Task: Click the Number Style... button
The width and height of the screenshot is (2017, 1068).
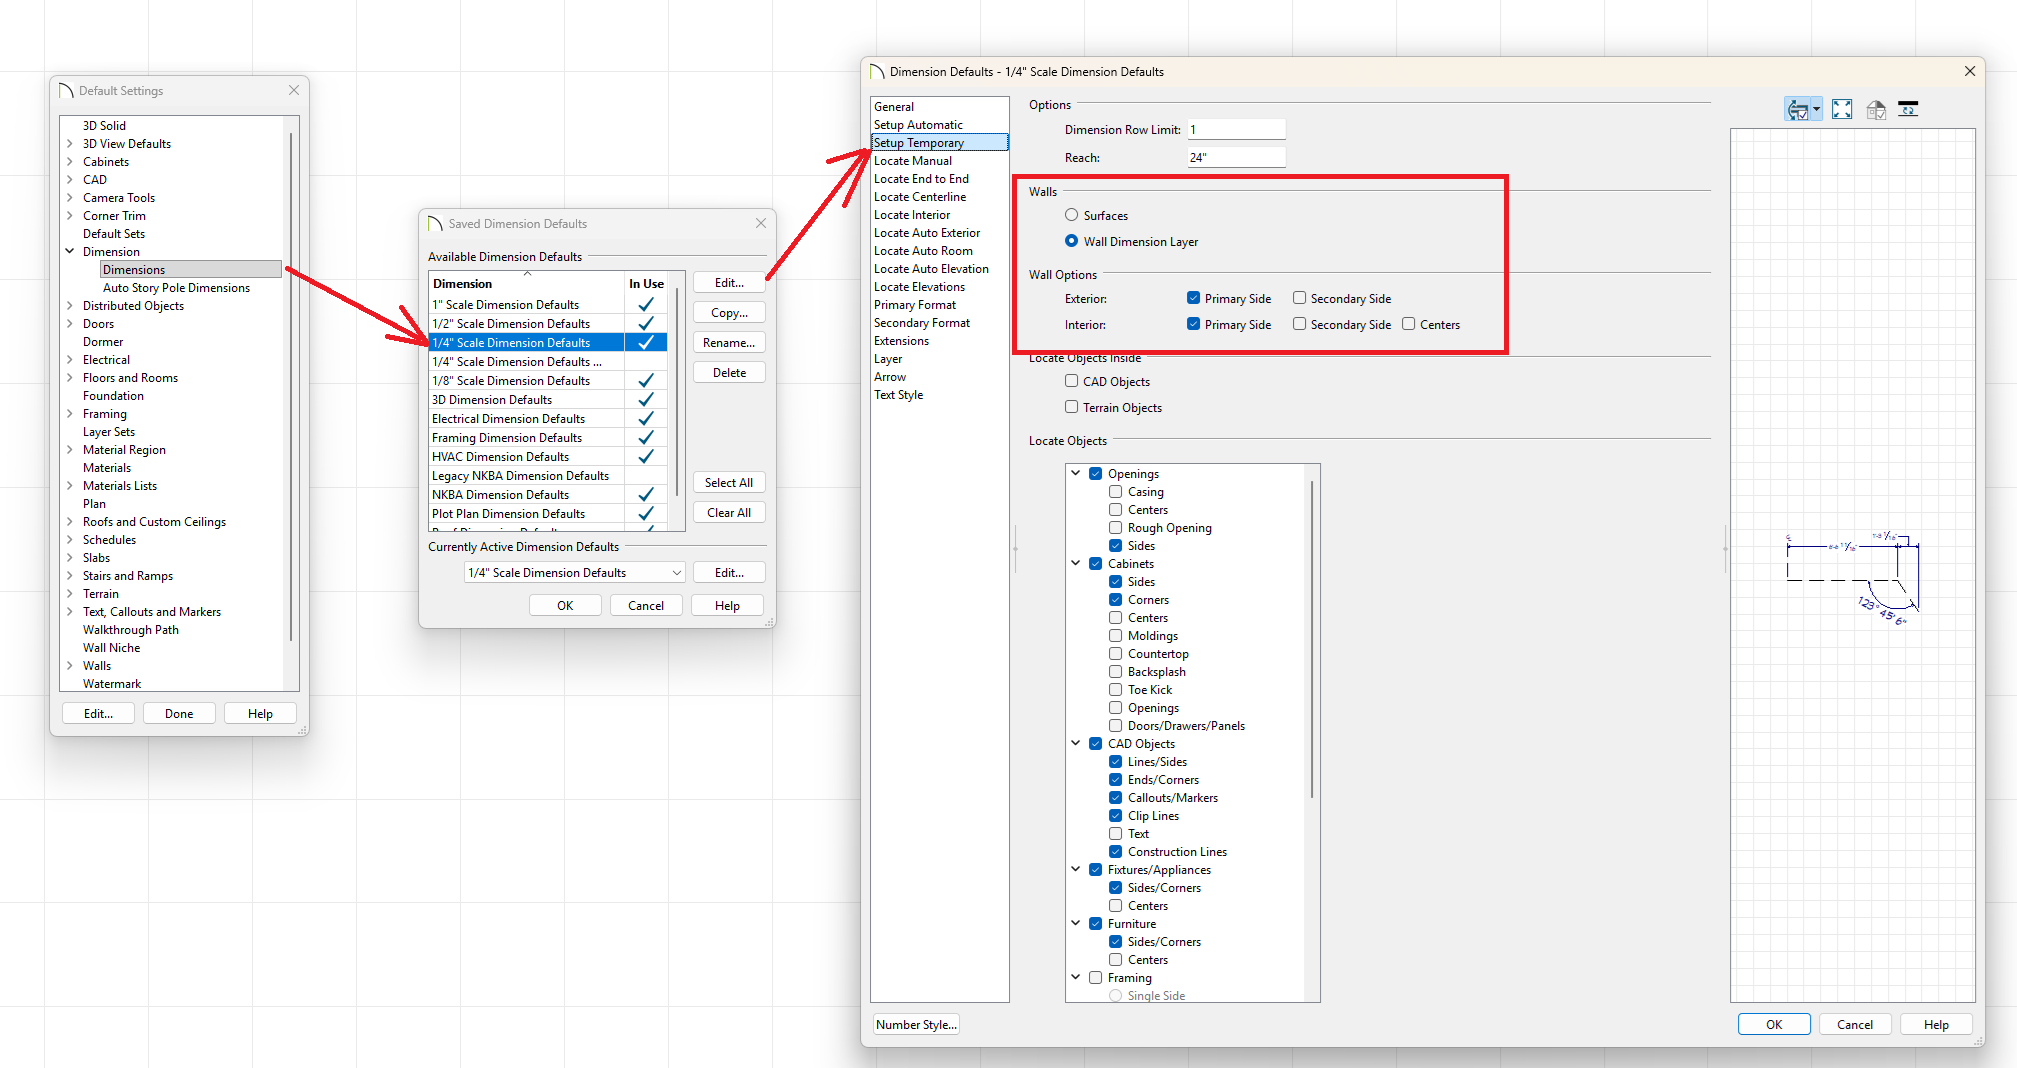Action: (x=915, y=1025)
